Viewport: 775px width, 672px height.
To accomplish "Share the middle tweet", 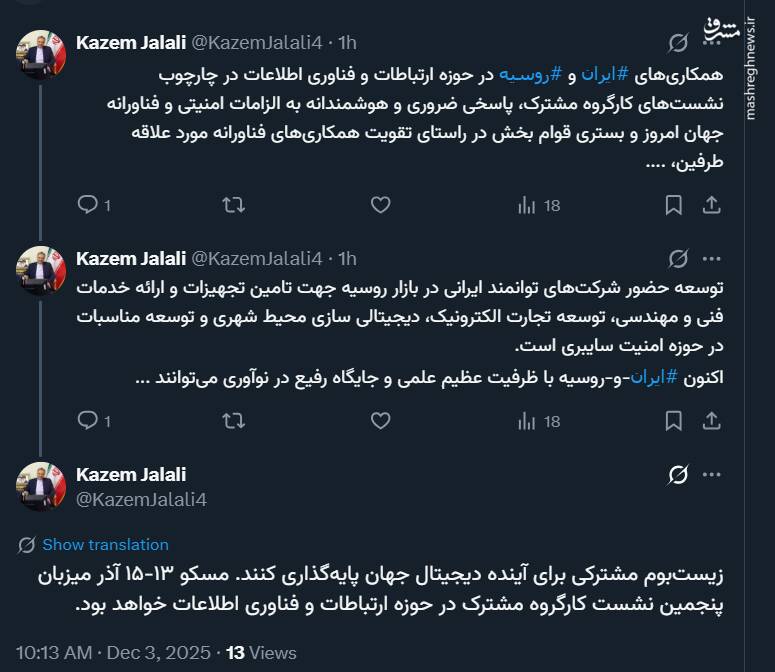I will click(x=712, y=421).
